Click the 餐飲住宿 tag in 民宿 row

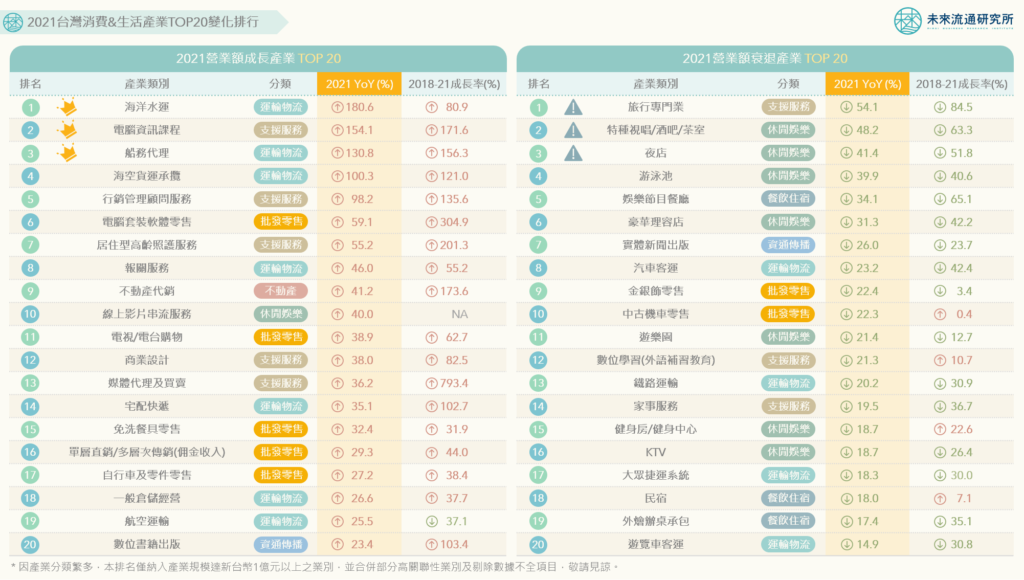788,498
